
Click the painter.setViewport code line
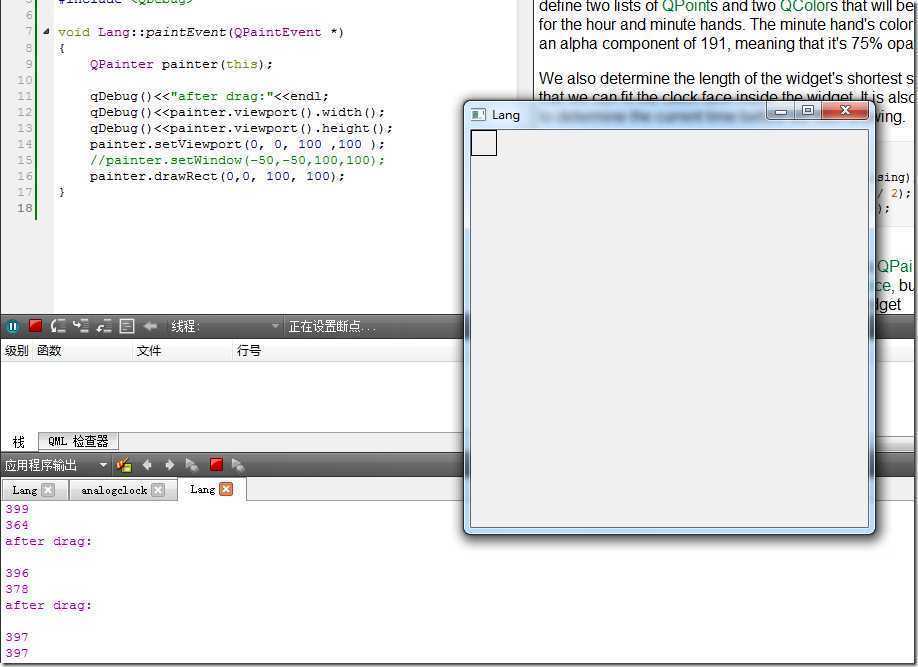click(x=237, y=144)
